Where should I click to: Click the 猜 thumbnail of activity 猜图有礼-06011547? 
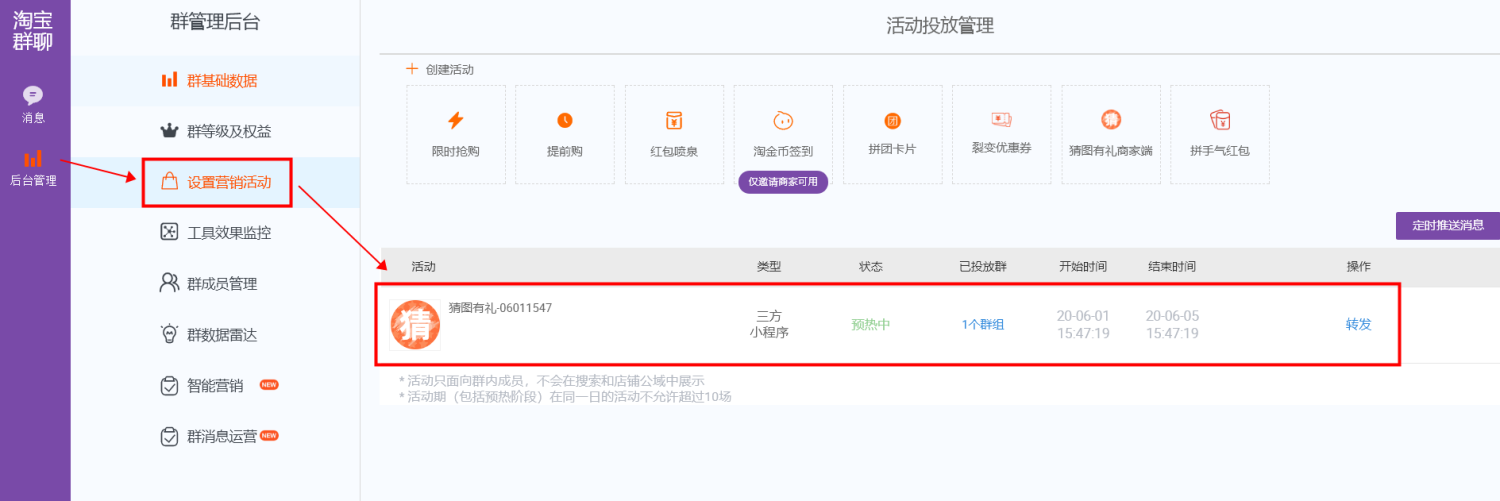coord(415,324)
